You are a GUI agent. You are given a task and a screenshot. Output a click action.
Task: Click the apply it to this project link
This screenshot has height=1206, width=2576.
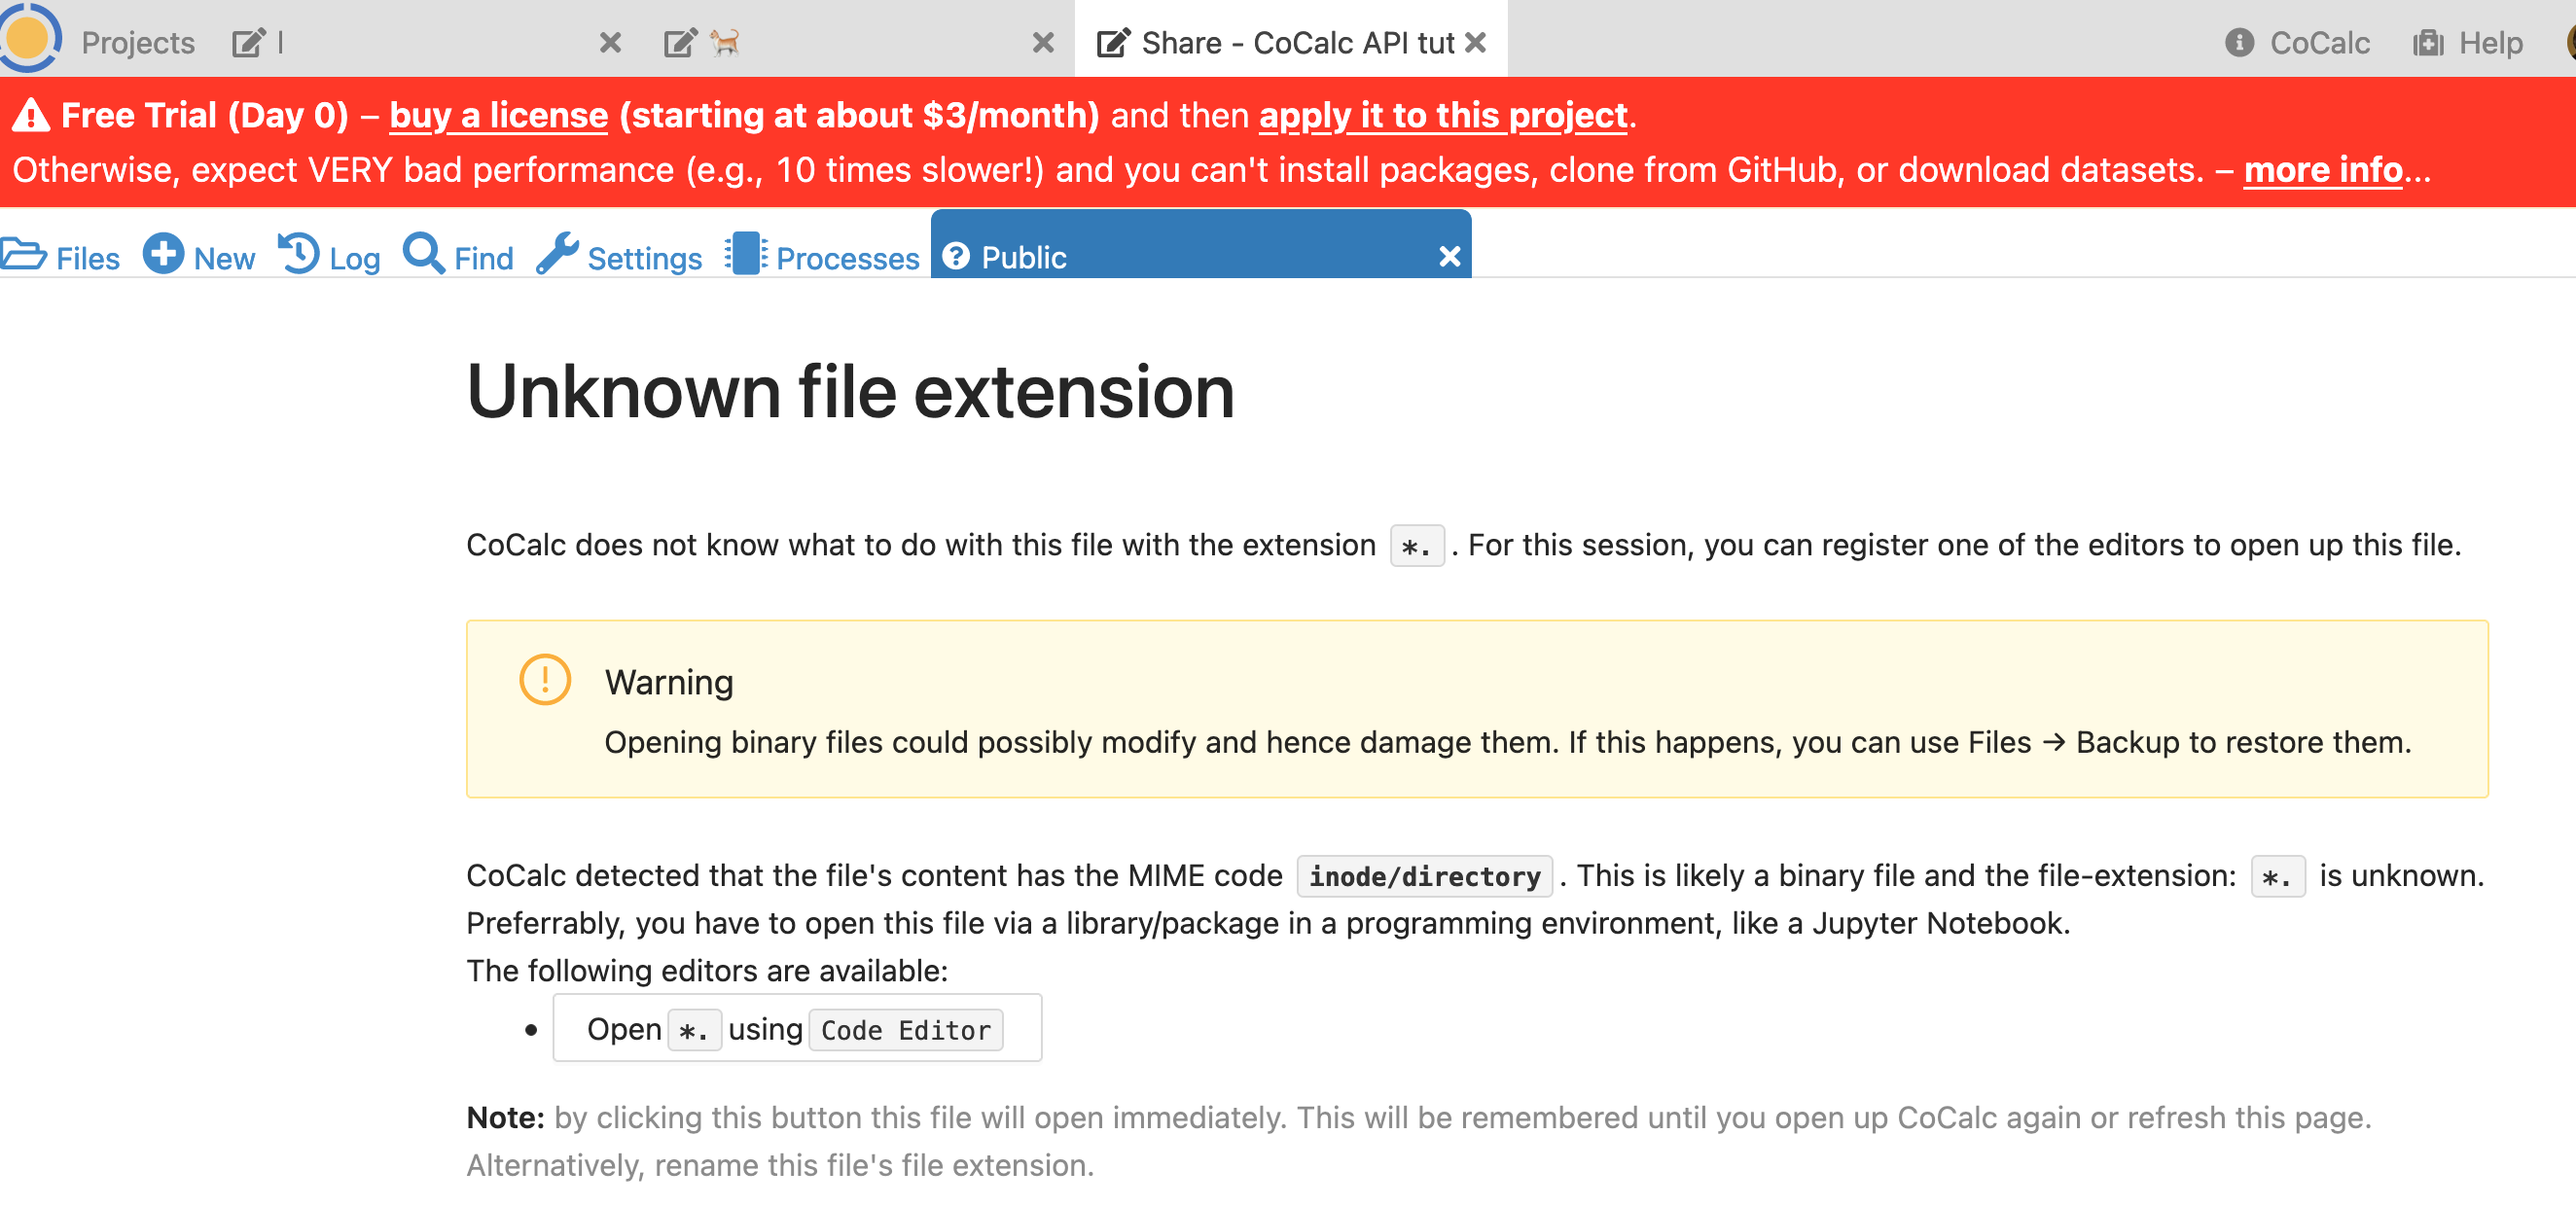click(1441, 116)
